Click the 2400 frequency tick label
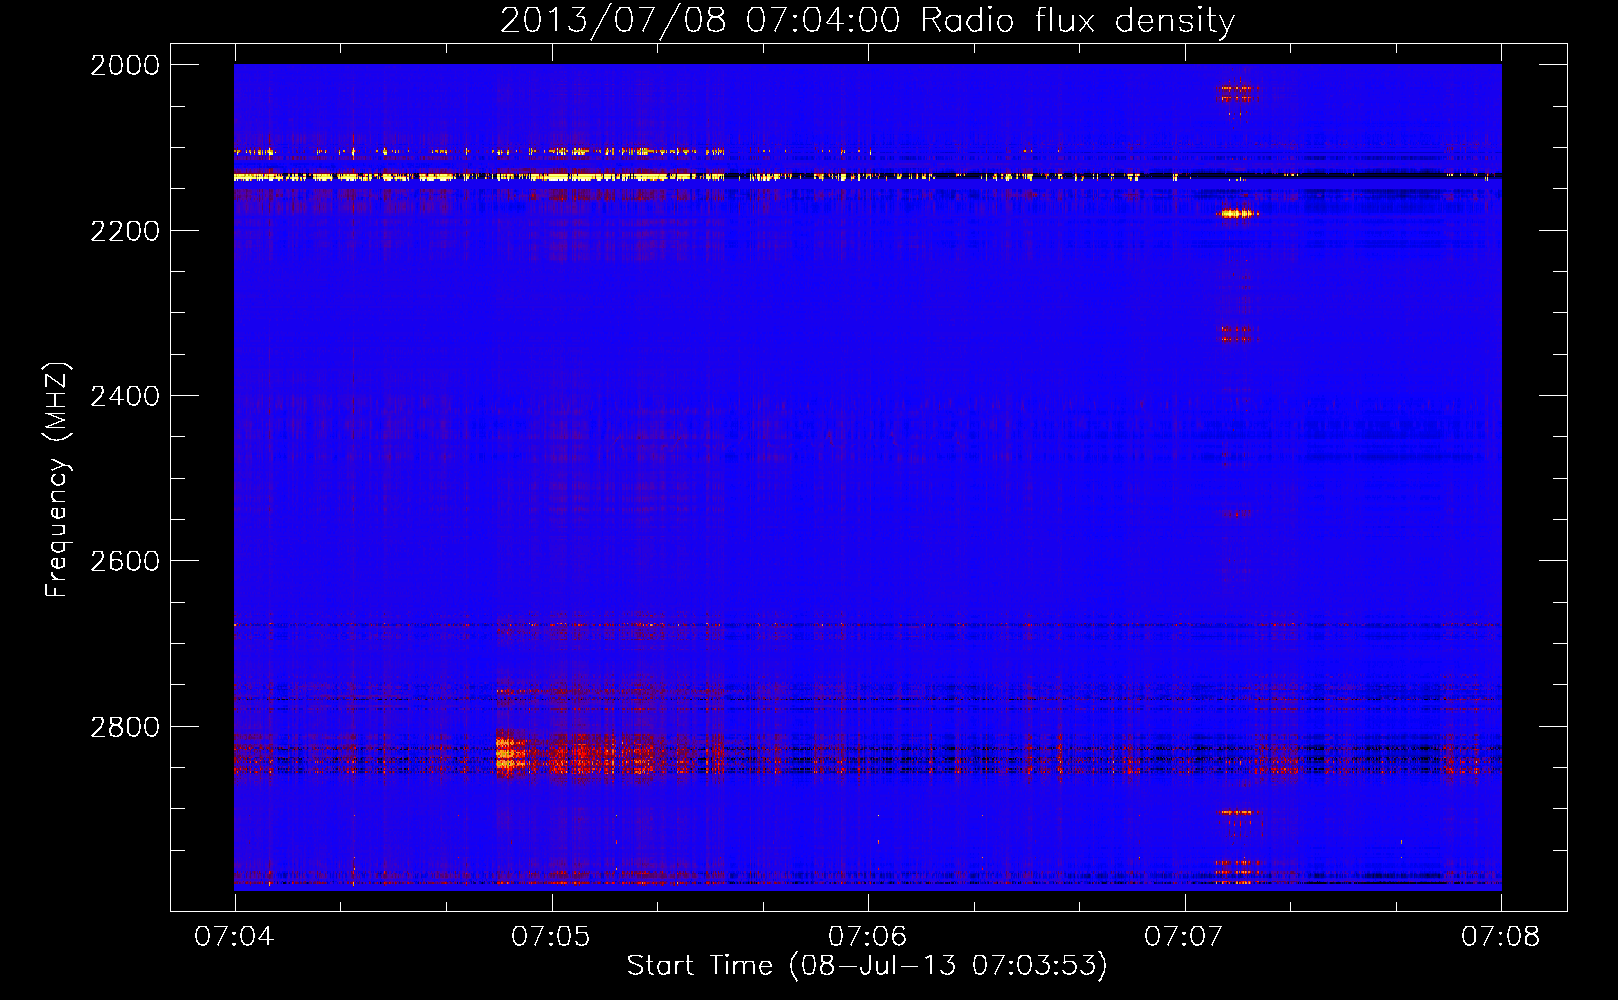The image size is (1618, 1000). [125, 396]
